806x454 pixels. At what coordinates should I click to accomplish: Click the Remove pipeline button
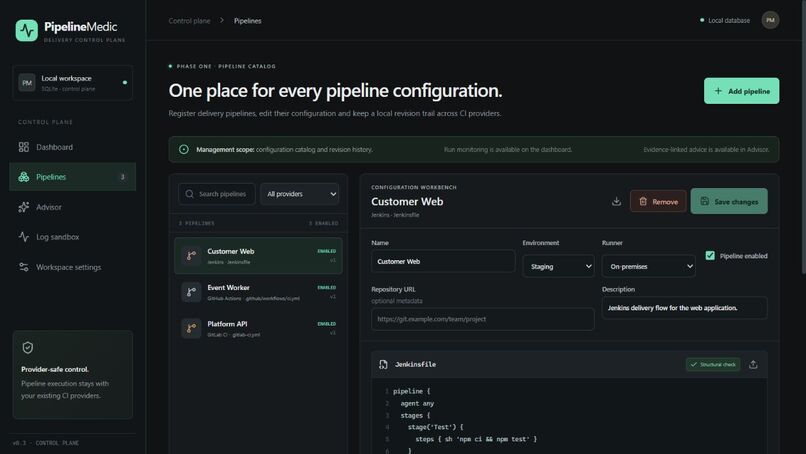pos(658,202)
